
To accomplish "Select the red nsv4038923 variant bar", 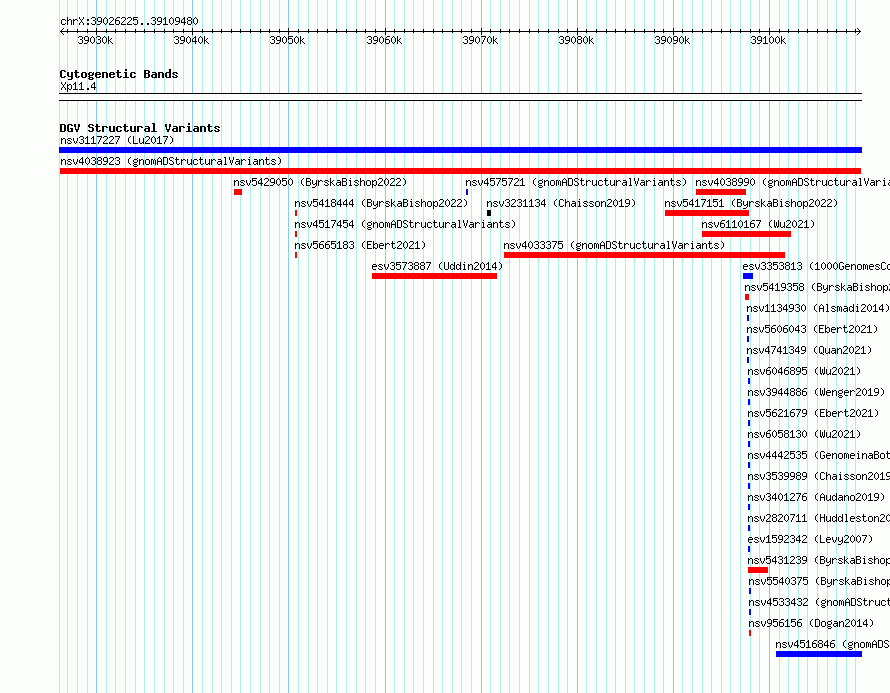I will click(x=460, y=171).
